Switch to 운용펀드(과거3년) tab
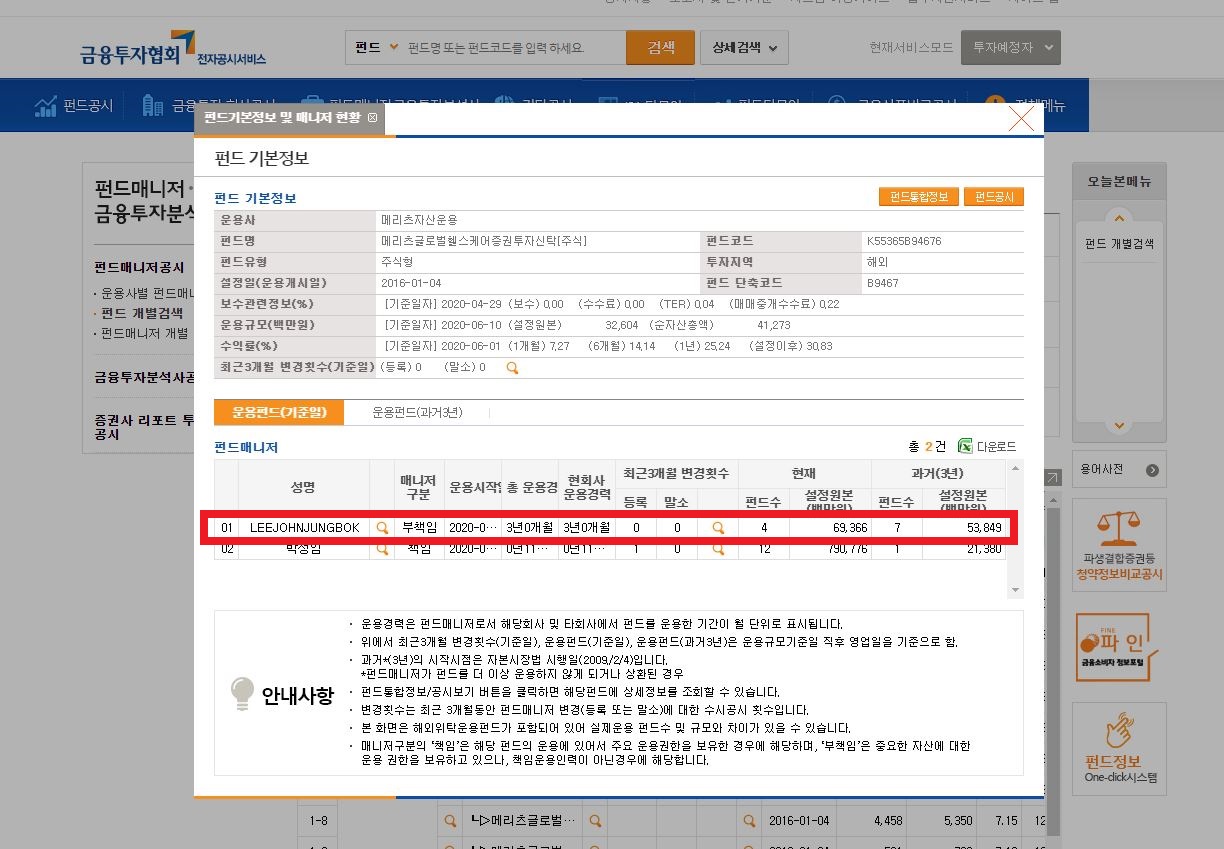Screen dimensions: 1224x849 coord(417,412)
